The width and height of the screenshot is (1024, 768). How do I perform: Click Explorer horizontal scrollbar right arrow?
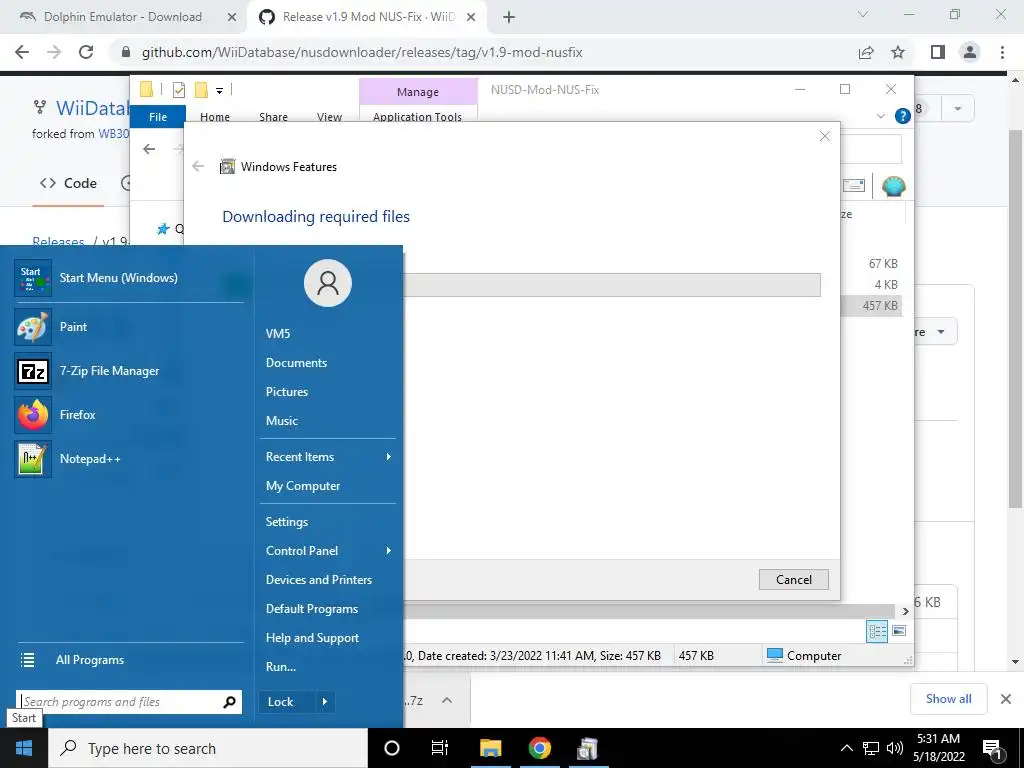tap(905, 611)
